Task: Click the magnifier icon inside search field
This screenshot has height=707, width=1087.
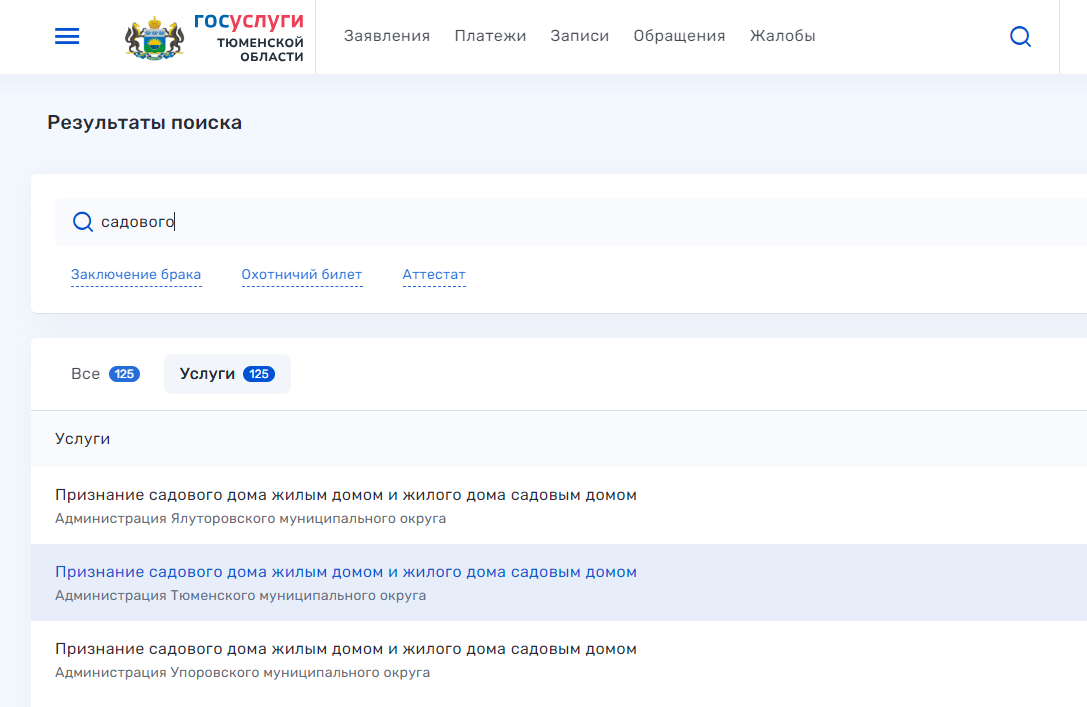Action: click(x=83, y=222)
